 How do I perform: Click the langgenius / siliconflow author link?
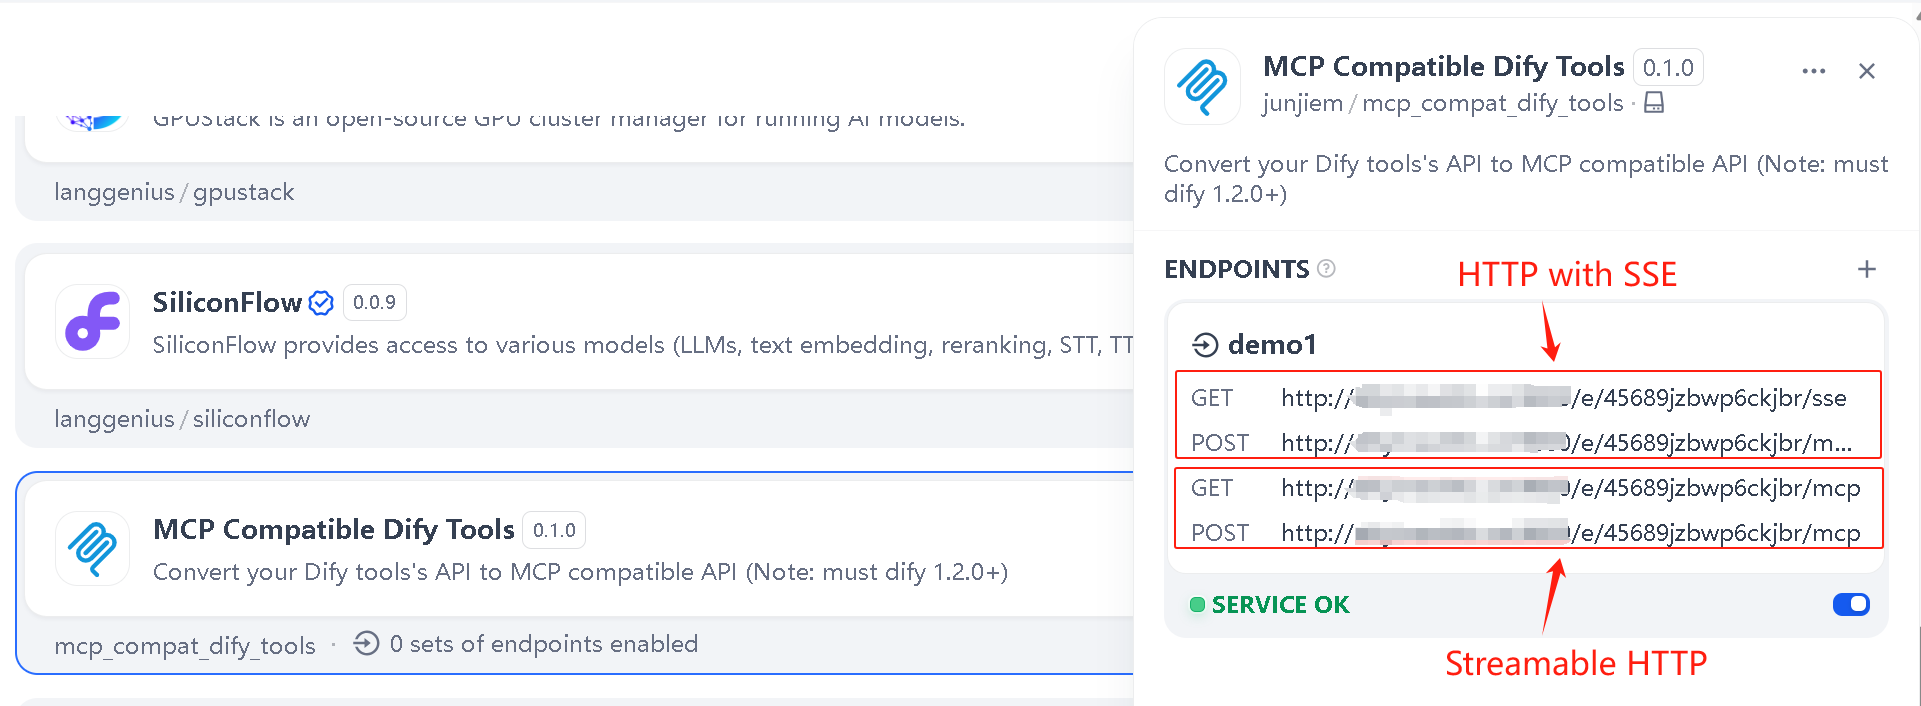pyautogui.click(x=182, y=419)
